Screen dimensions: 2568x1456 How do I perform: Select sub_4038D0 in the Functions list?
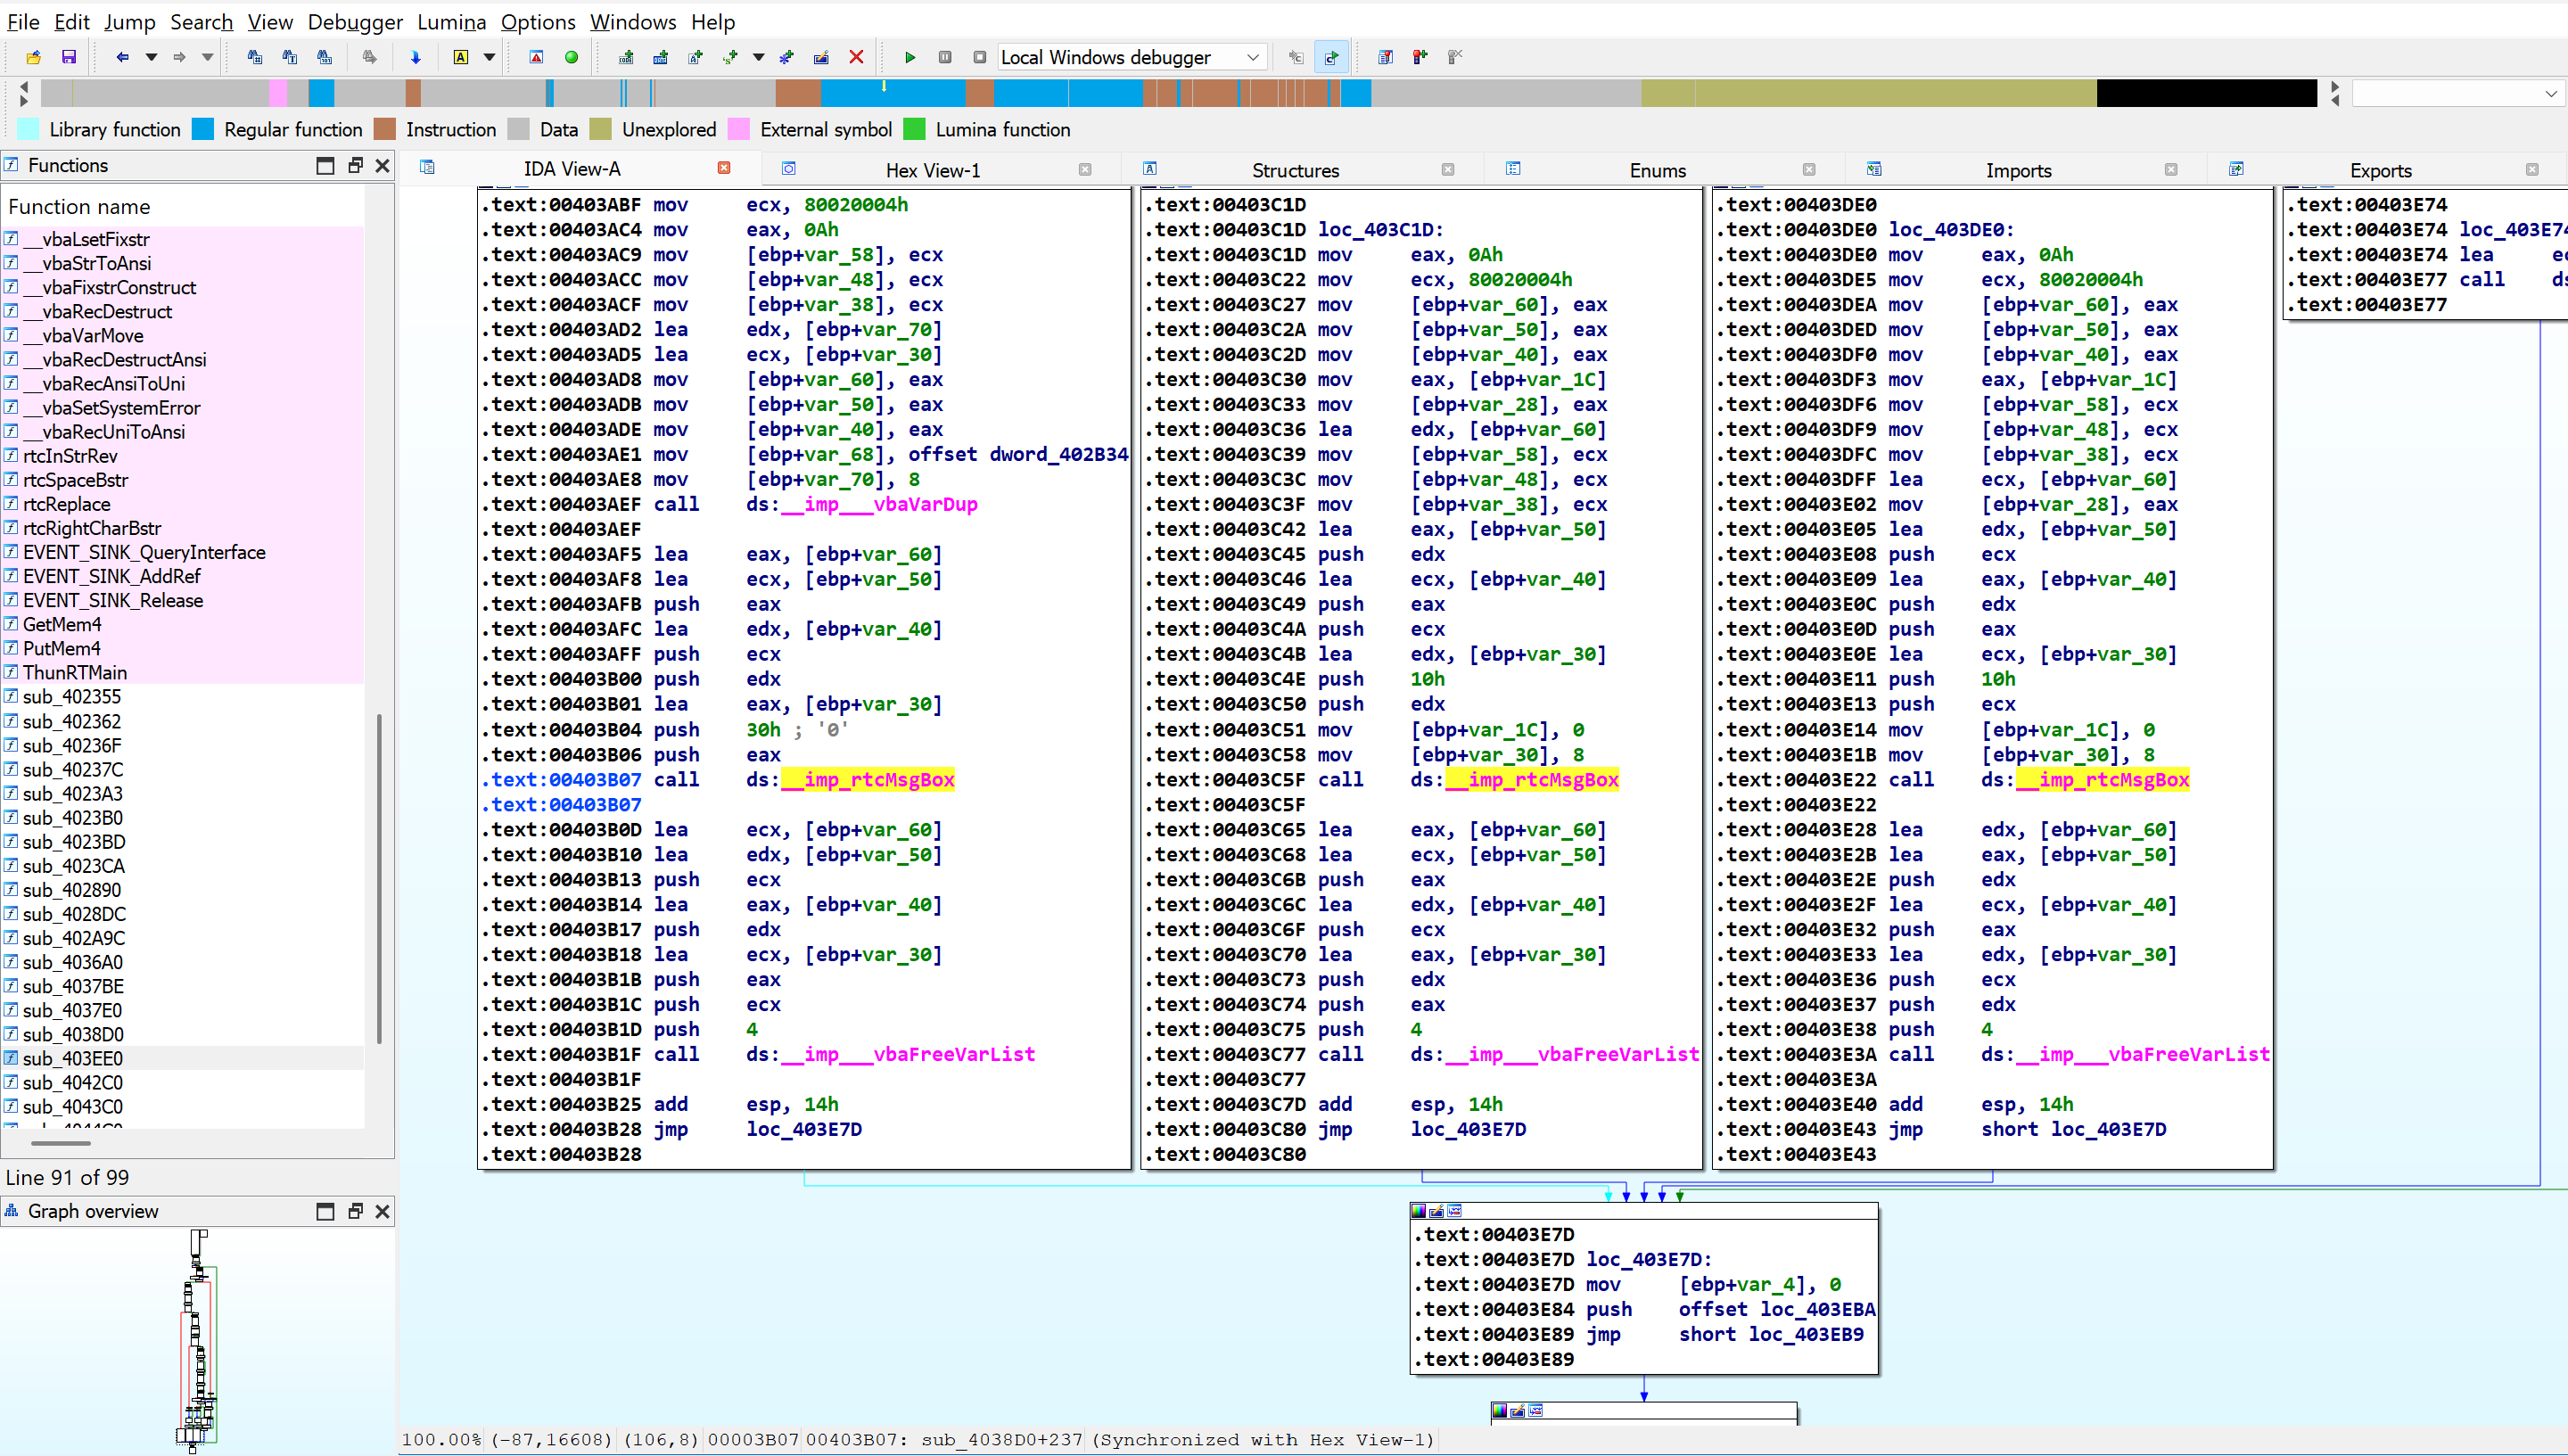[x=182, y=1034]
